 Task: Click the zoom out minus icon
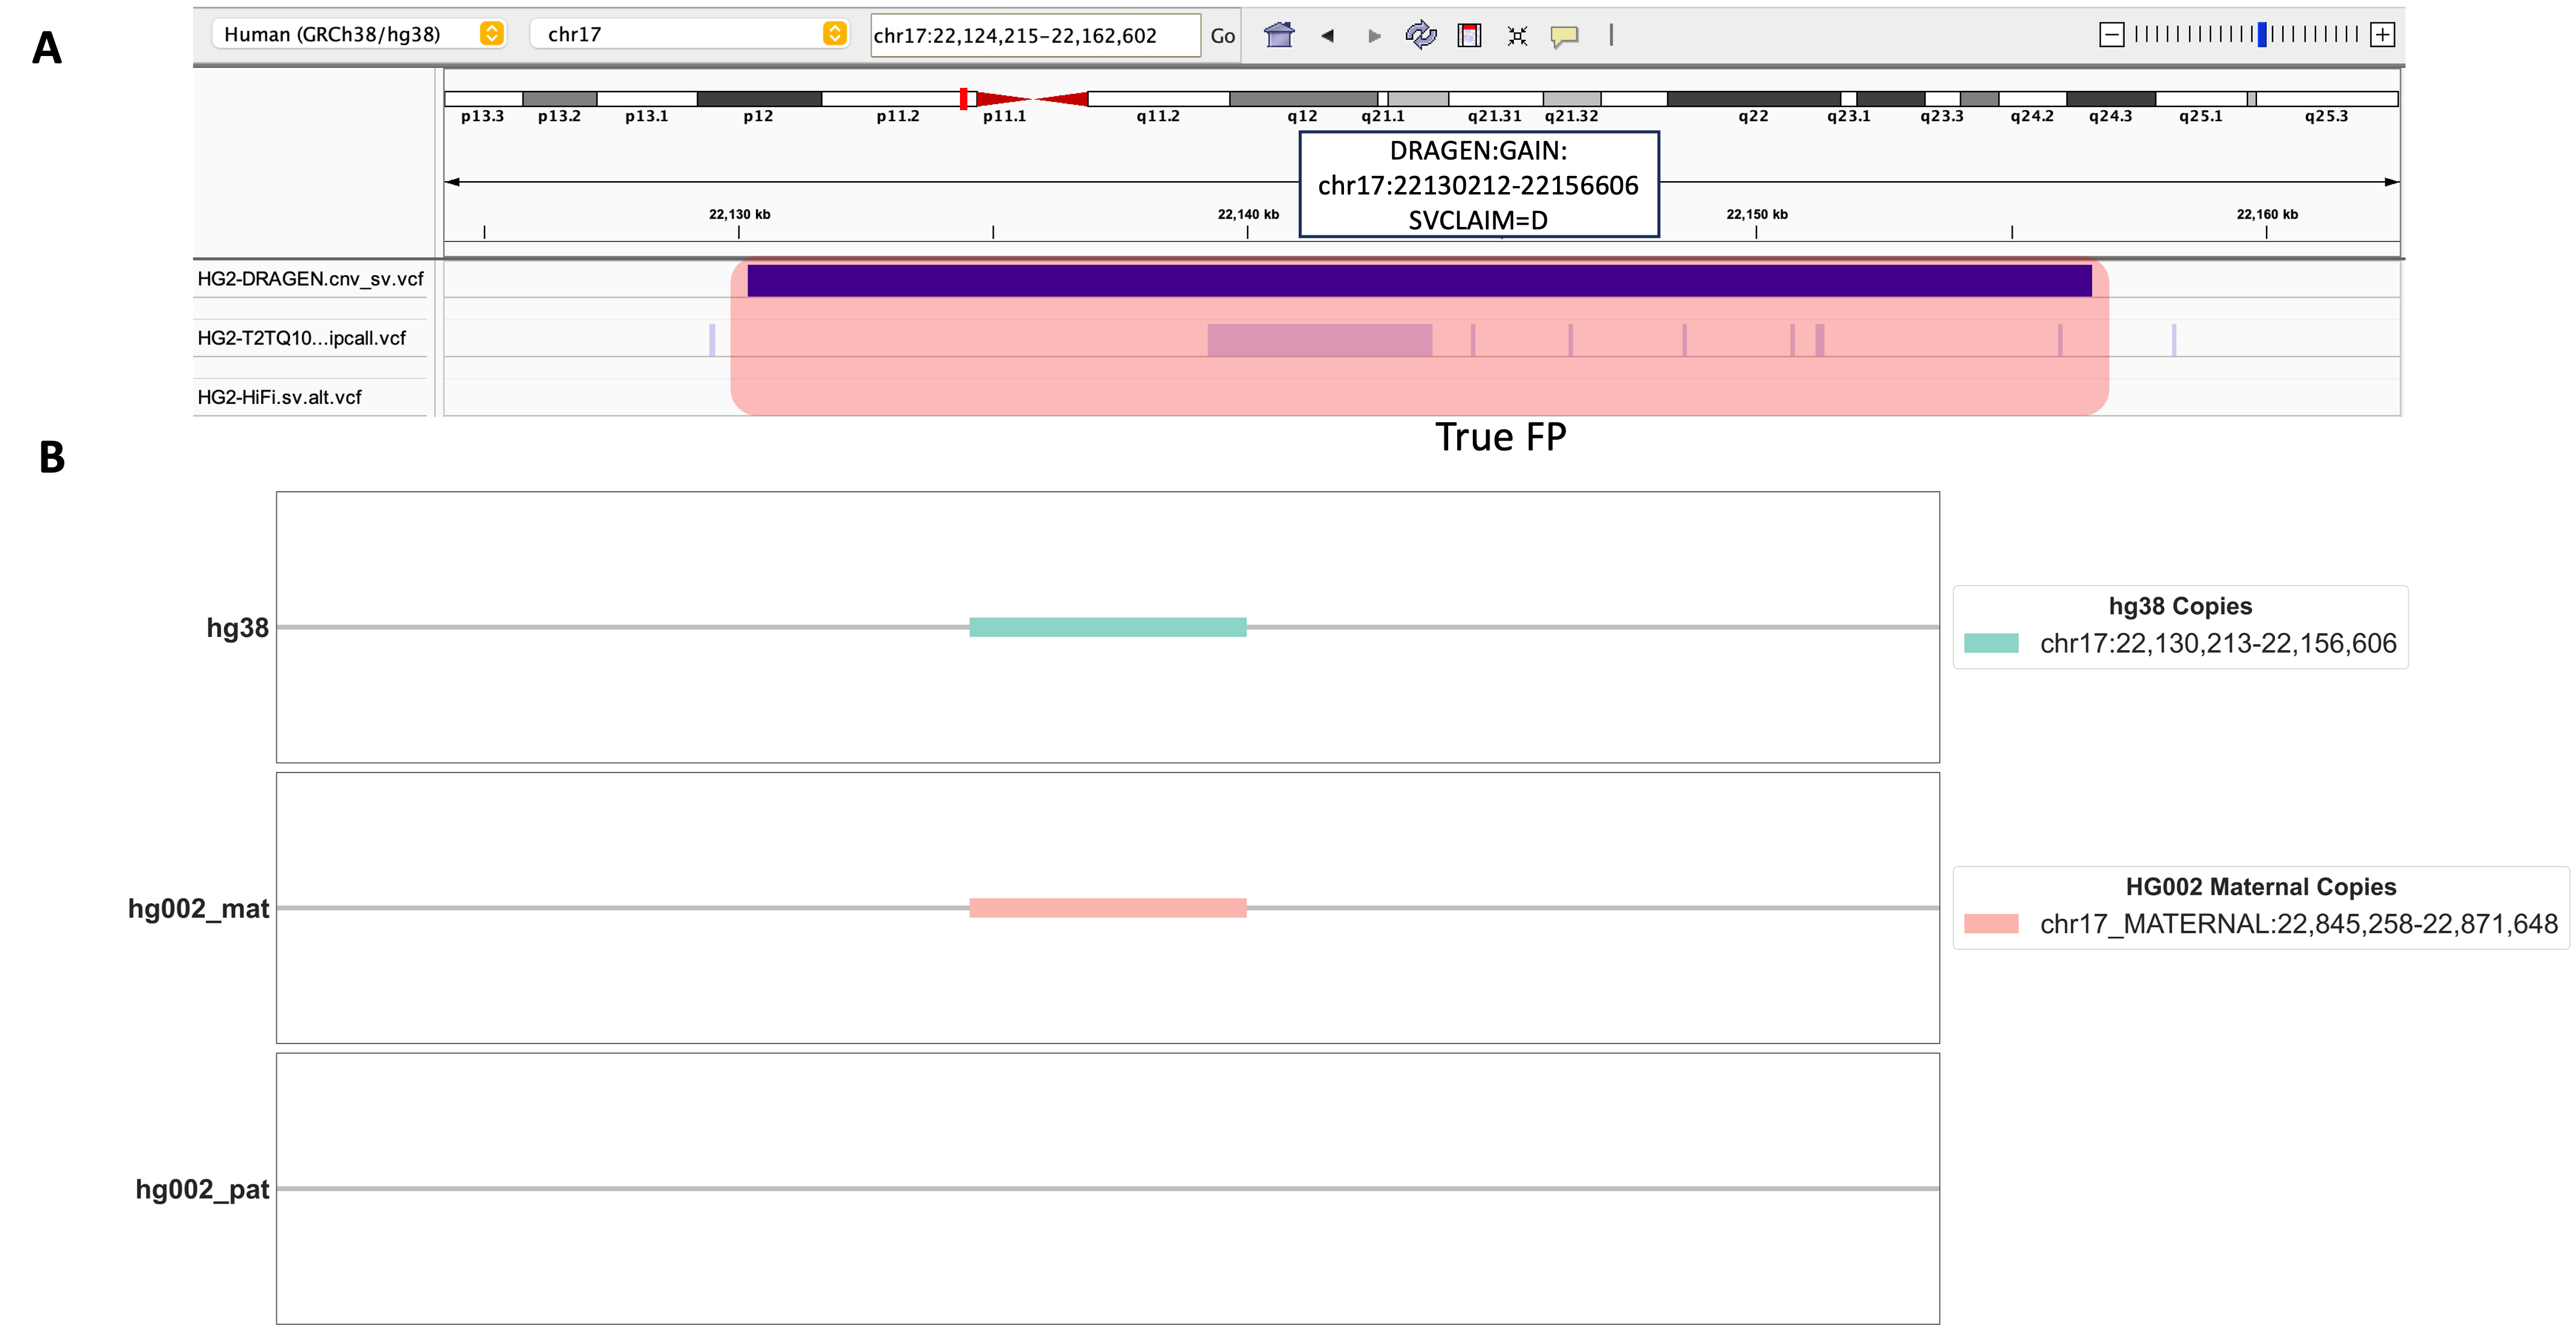pos(2111,35)
